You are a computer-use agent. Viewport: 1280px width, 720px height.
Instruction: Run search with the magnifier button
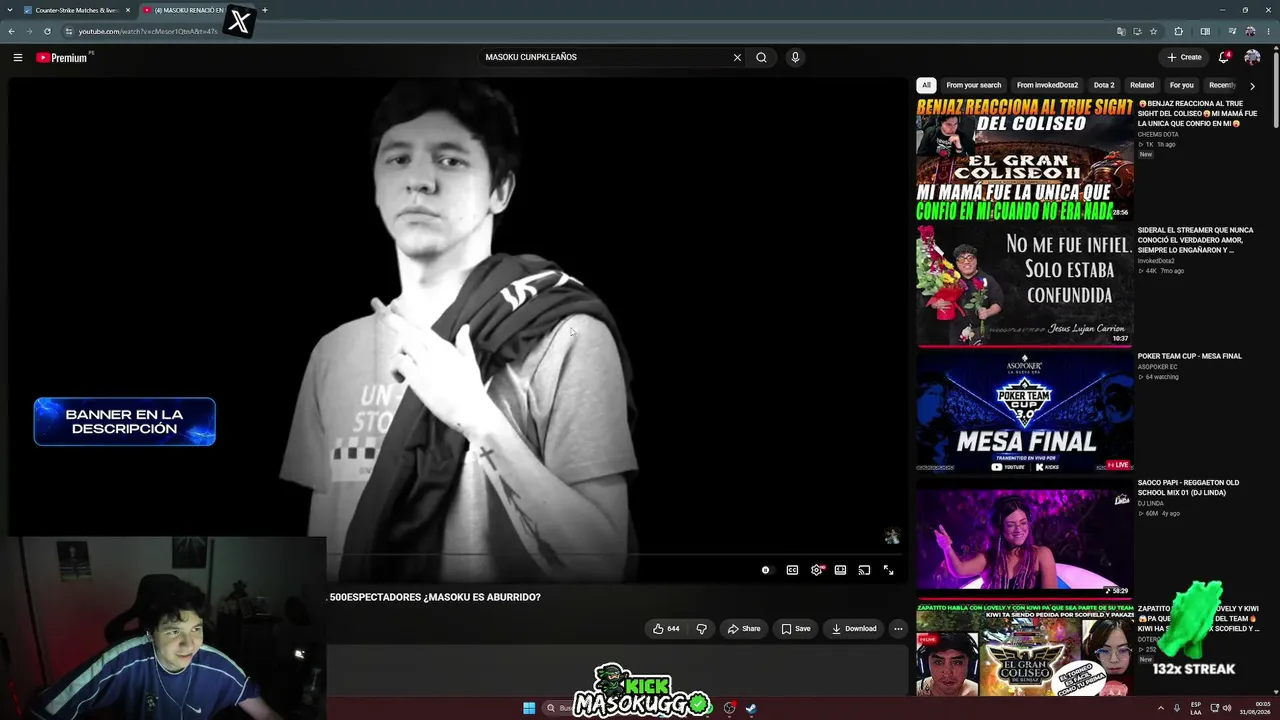(761, 57)
